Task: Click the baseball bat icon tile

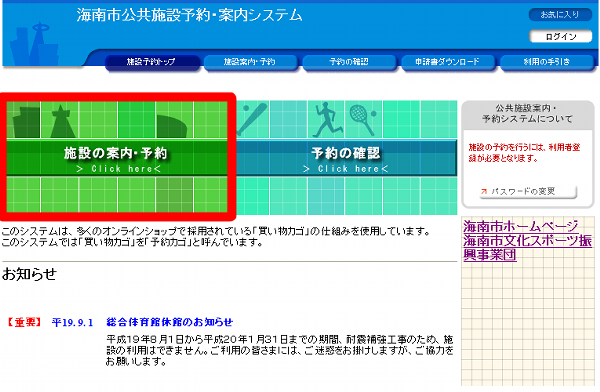Action: pos(252,119)
